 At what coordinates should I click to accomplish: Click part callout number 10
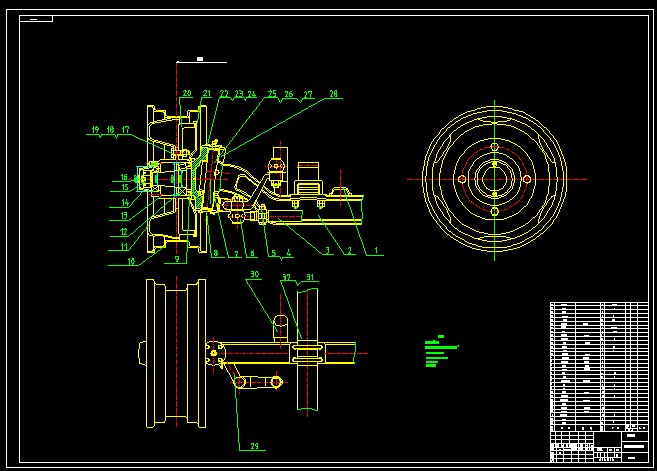(x=131, y=262)
